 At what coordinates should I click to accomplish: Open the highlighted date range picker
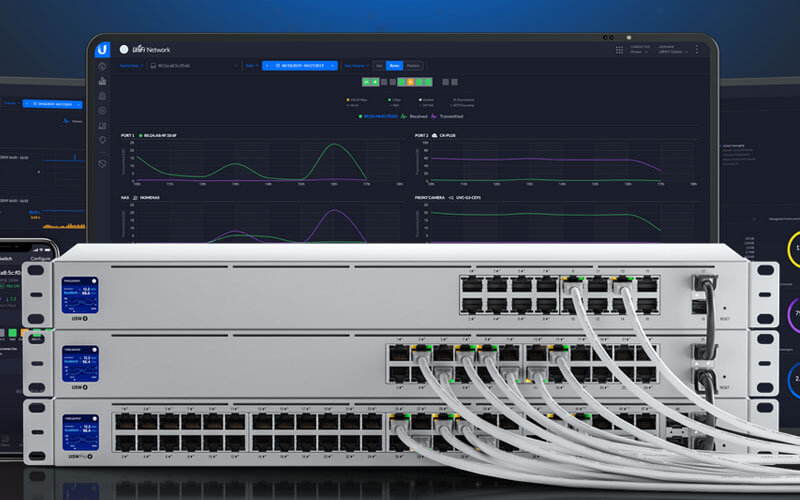pyautogui.click(x=299, y=65)
